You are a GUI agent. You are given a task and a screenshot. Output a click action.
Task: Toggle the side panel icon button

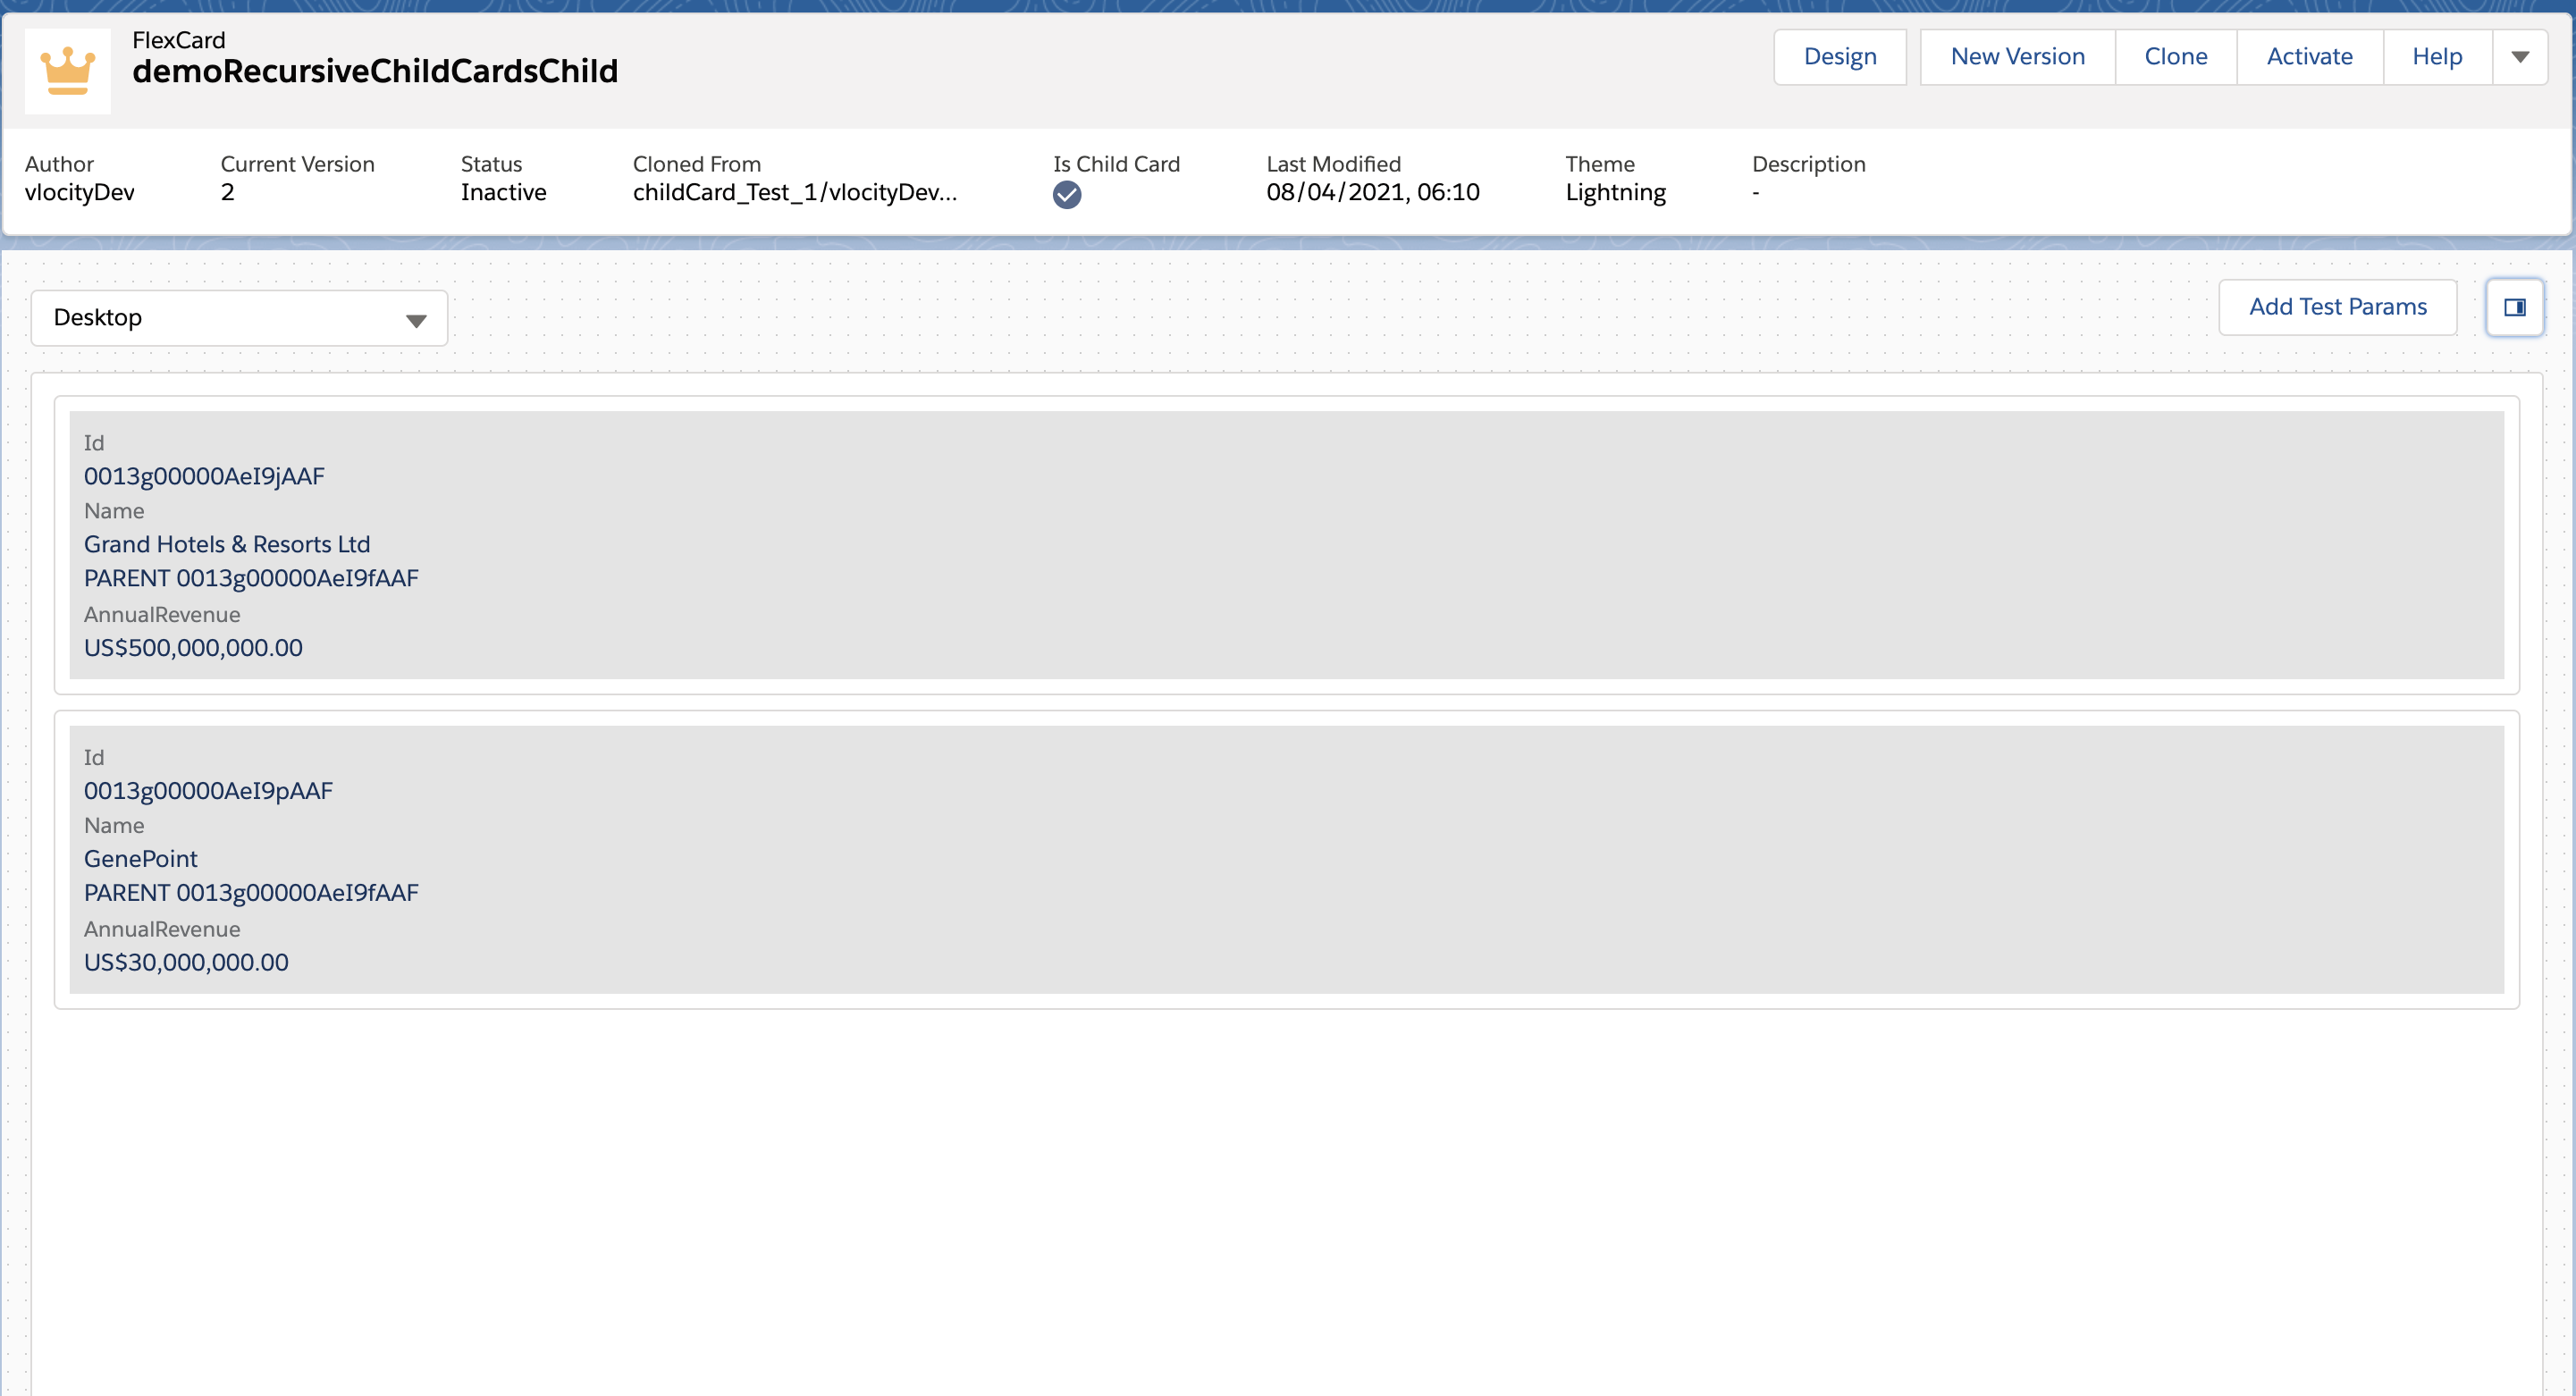(x=2515, y=307)
